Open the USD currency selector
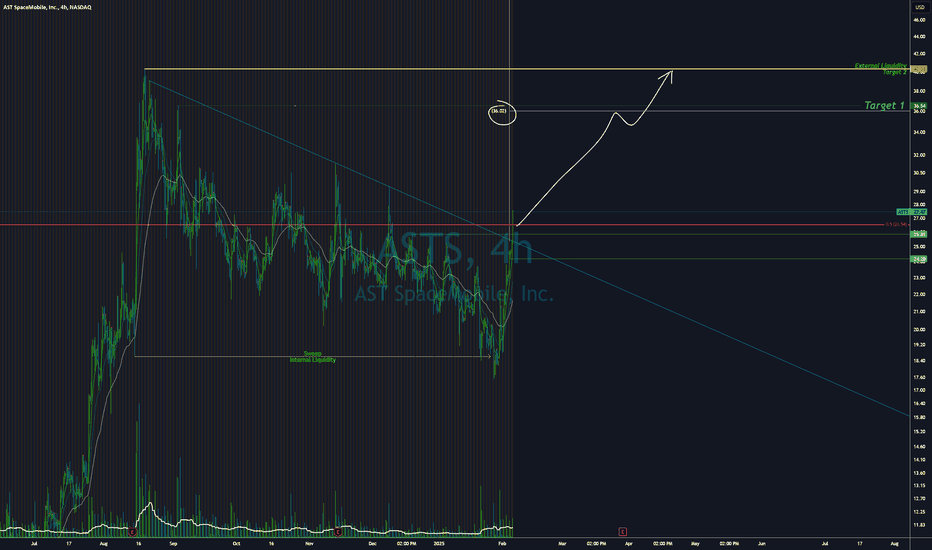Image resolution: width=932 pixels, height=550 pixels. (920, 7)
